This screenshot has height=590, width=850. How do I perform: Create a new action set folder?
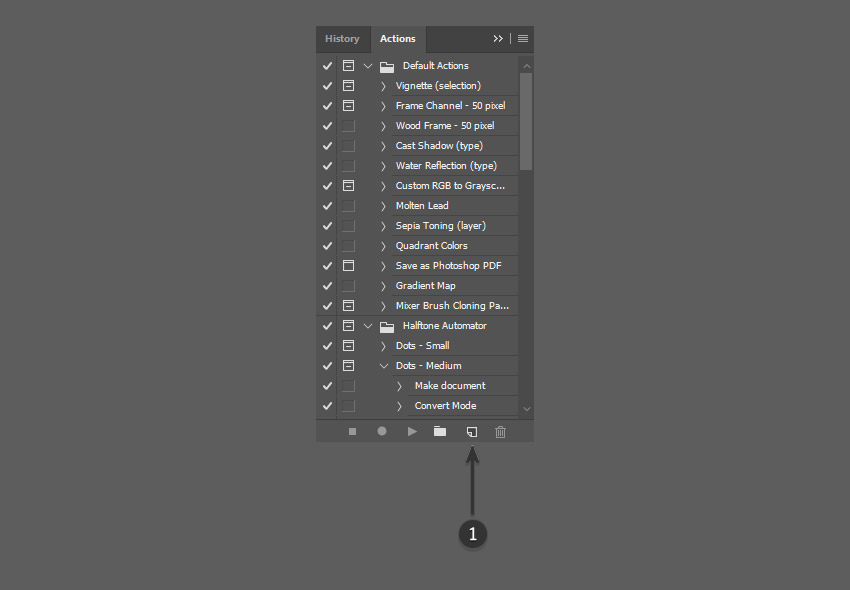[x=440, y=432]
